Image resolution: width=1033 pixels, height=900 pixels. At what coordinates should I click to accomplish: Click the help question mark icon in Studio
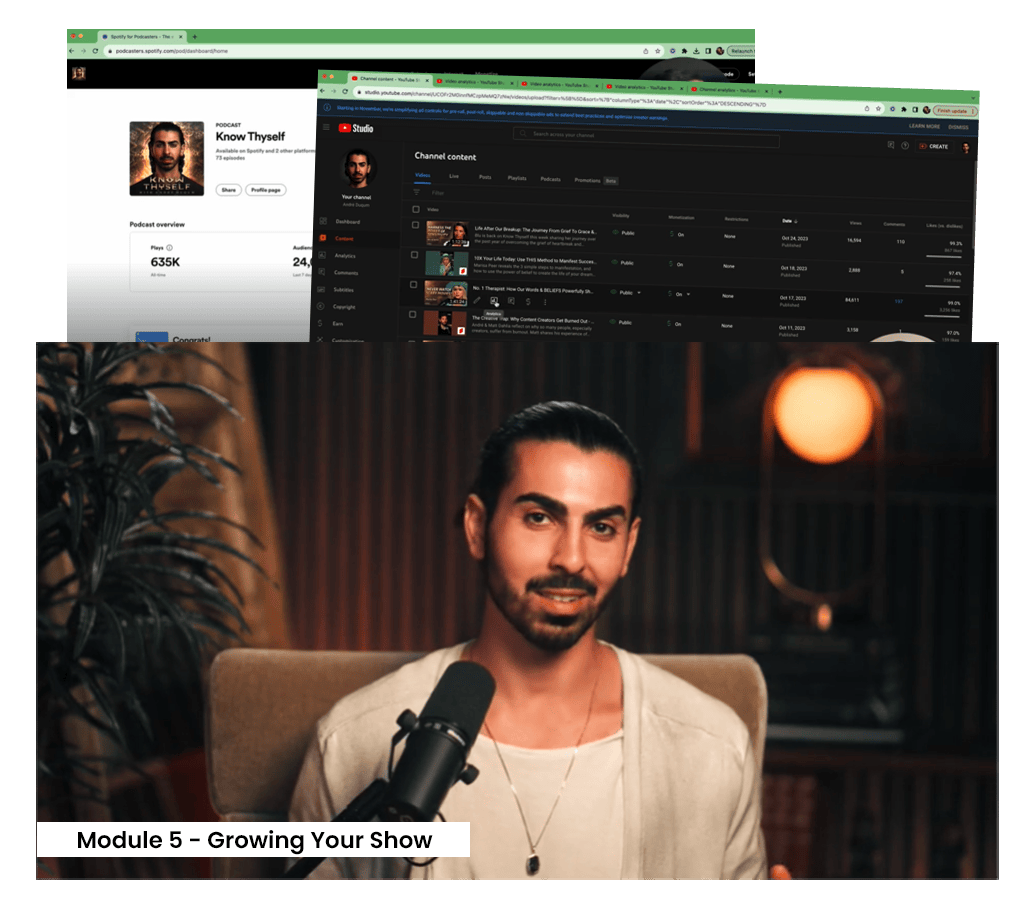905,146
